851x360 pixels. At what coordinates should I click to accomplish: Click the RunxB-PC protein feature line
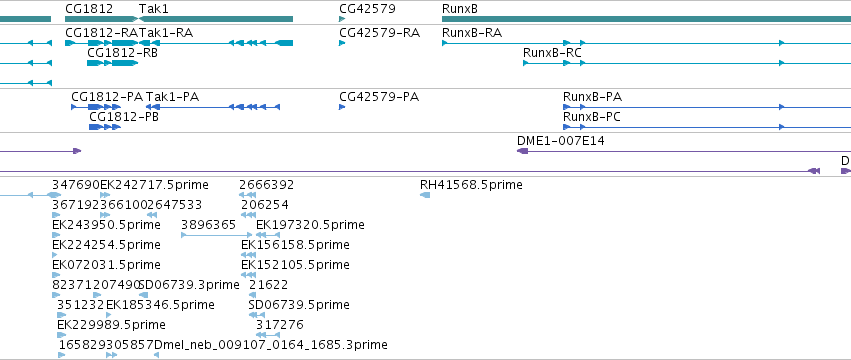point(707,127)
